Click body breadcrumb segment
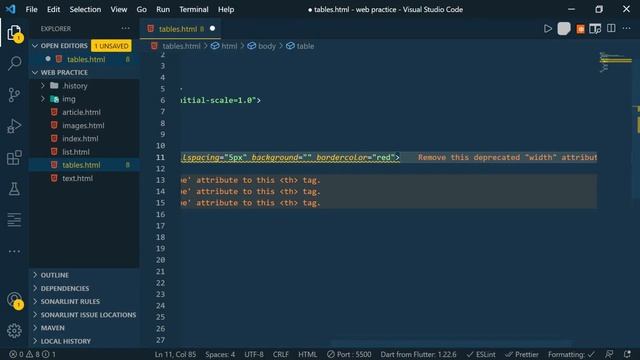The height and width of the screenshot is (360, 640). point(262,46)
